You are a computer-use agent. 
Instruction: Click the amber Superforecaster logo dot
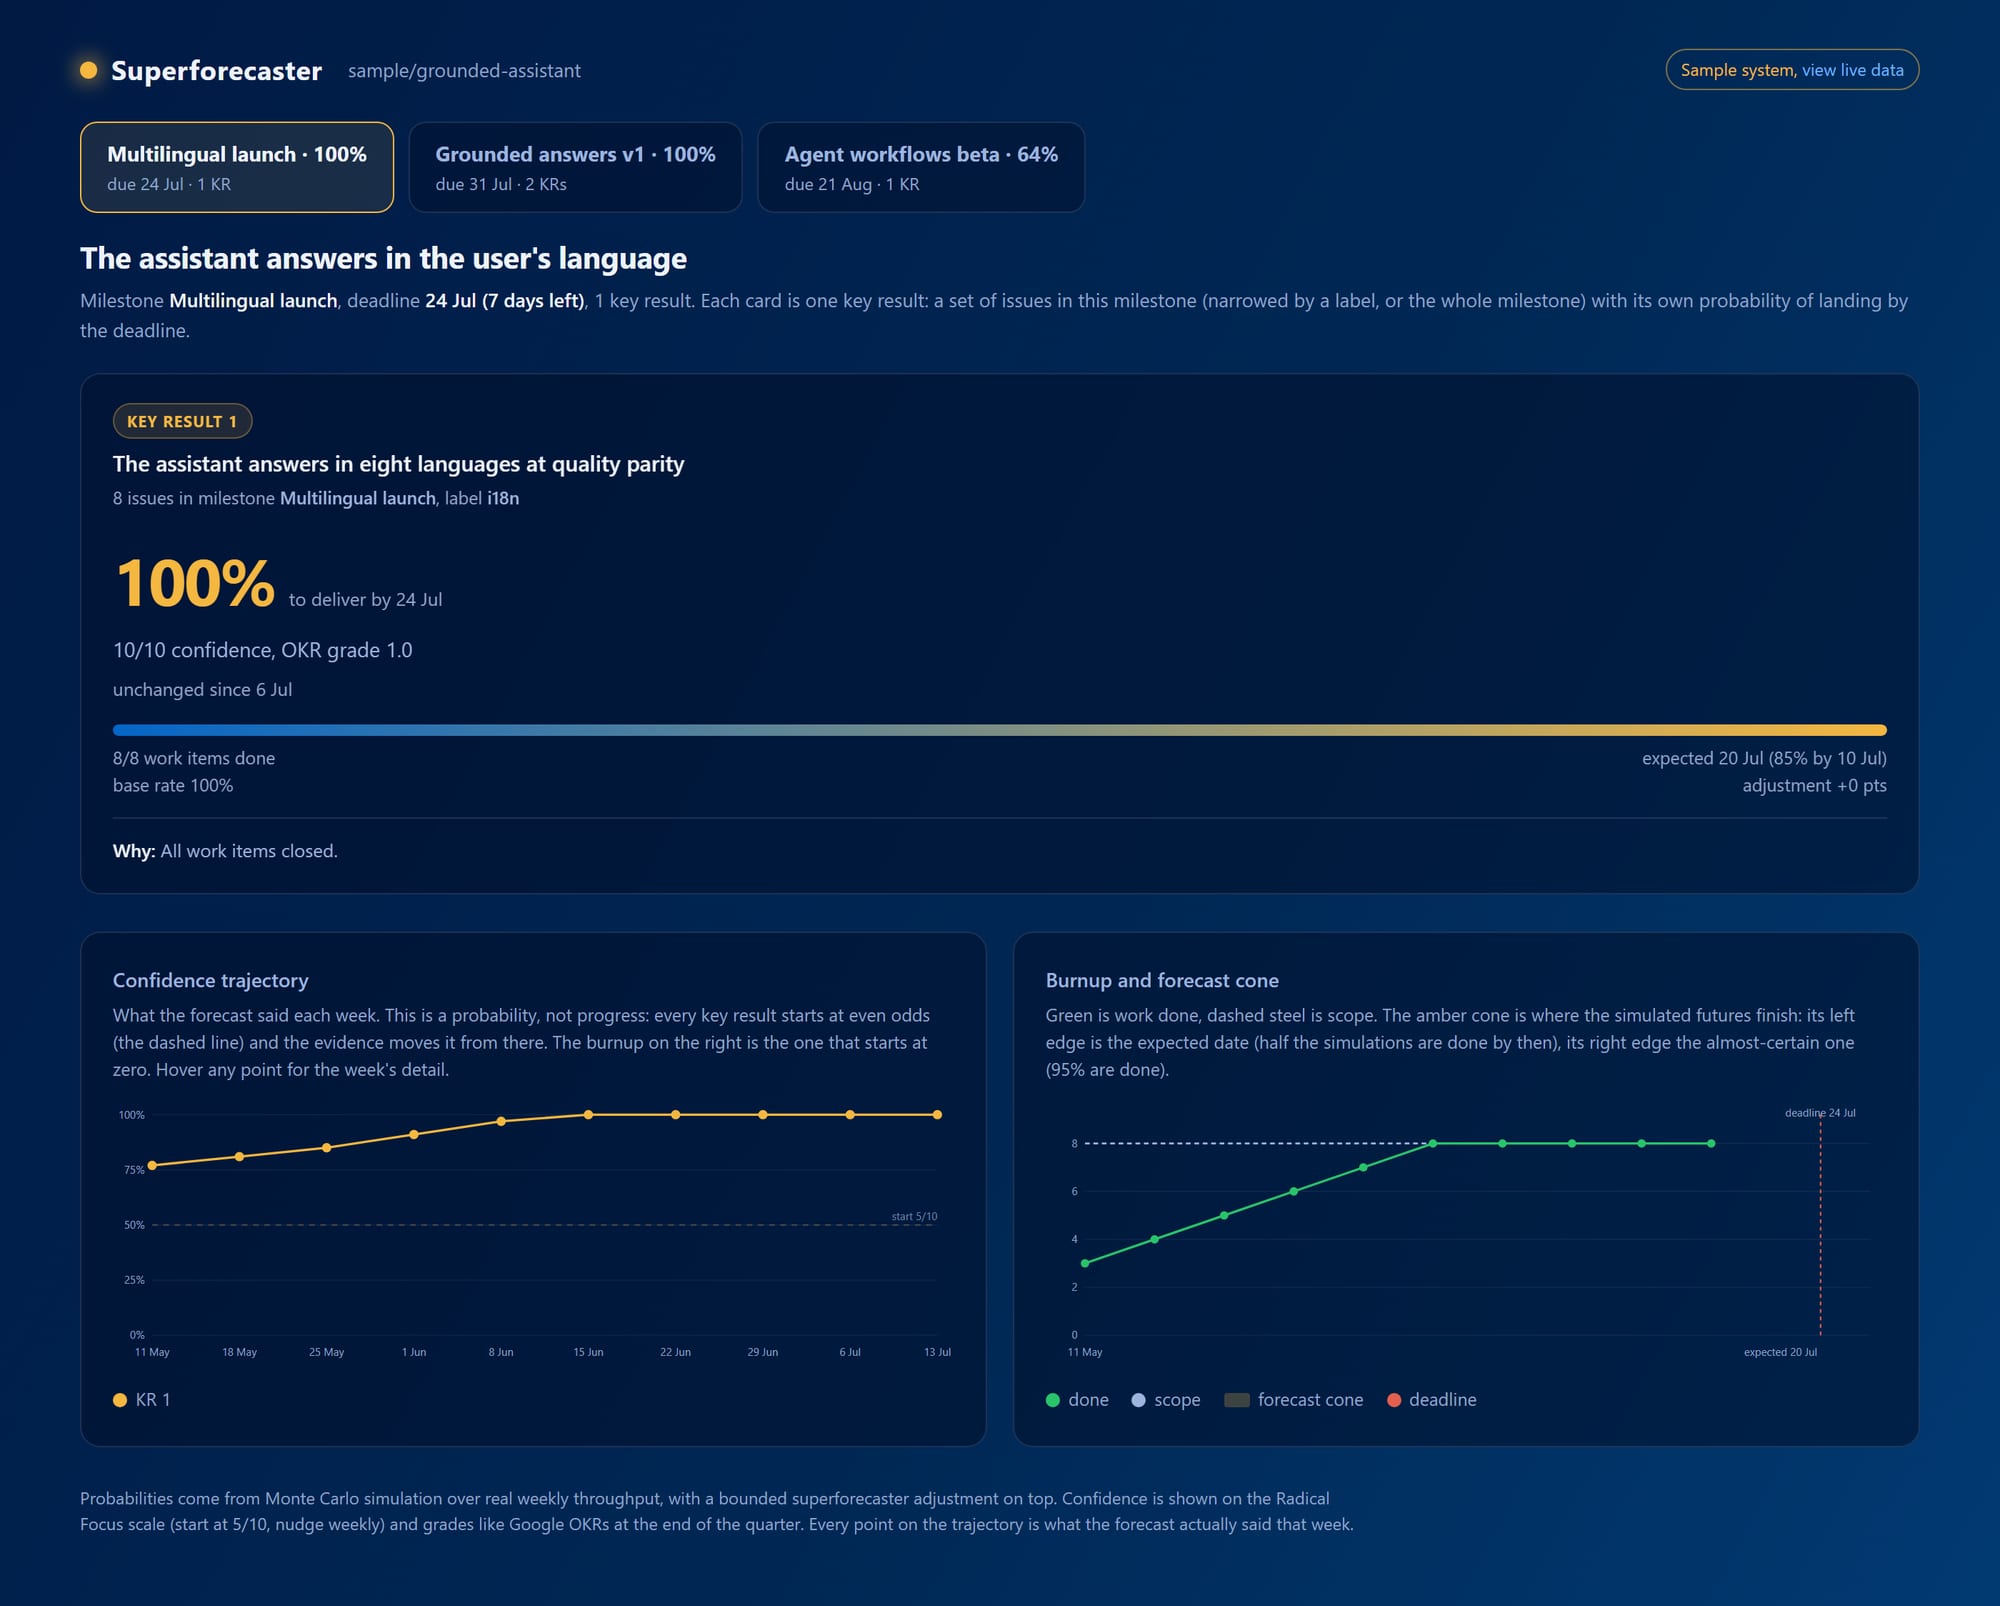89,70
